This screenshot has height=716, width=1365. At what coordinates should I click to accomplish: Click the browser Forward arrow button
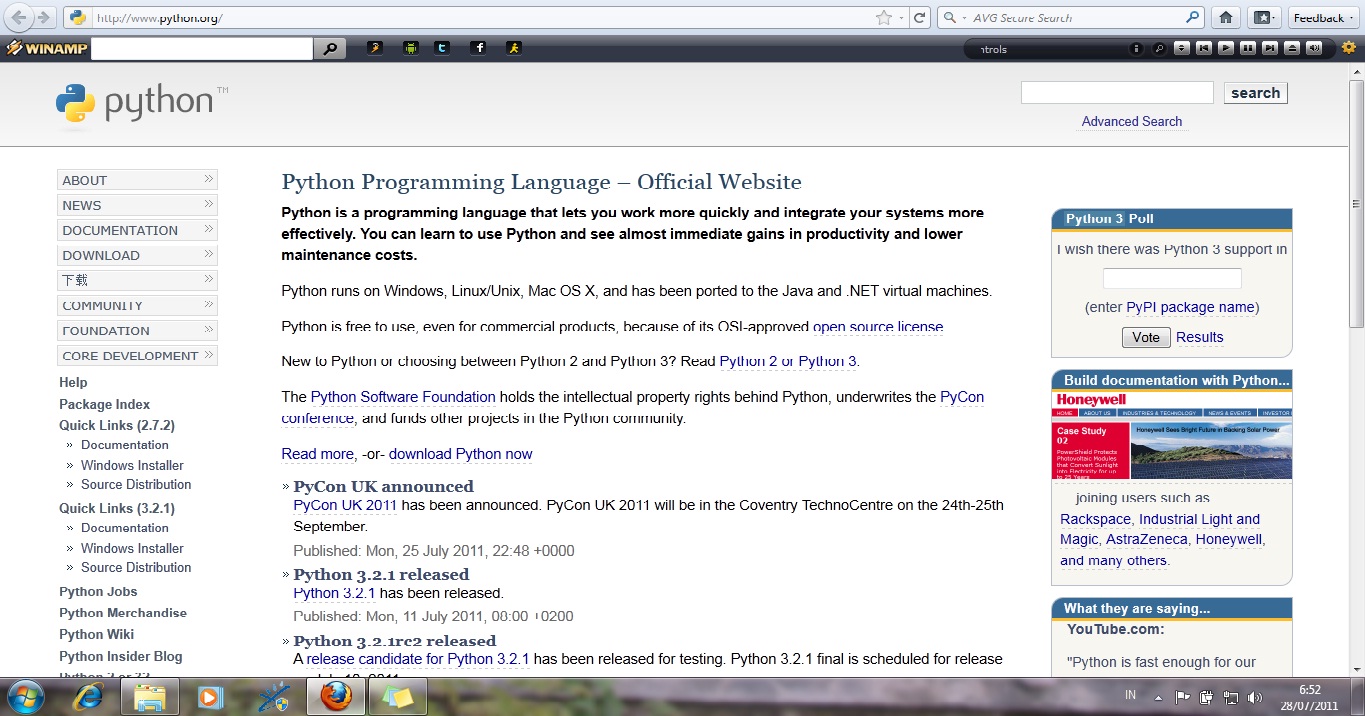[x=44, y=18]
